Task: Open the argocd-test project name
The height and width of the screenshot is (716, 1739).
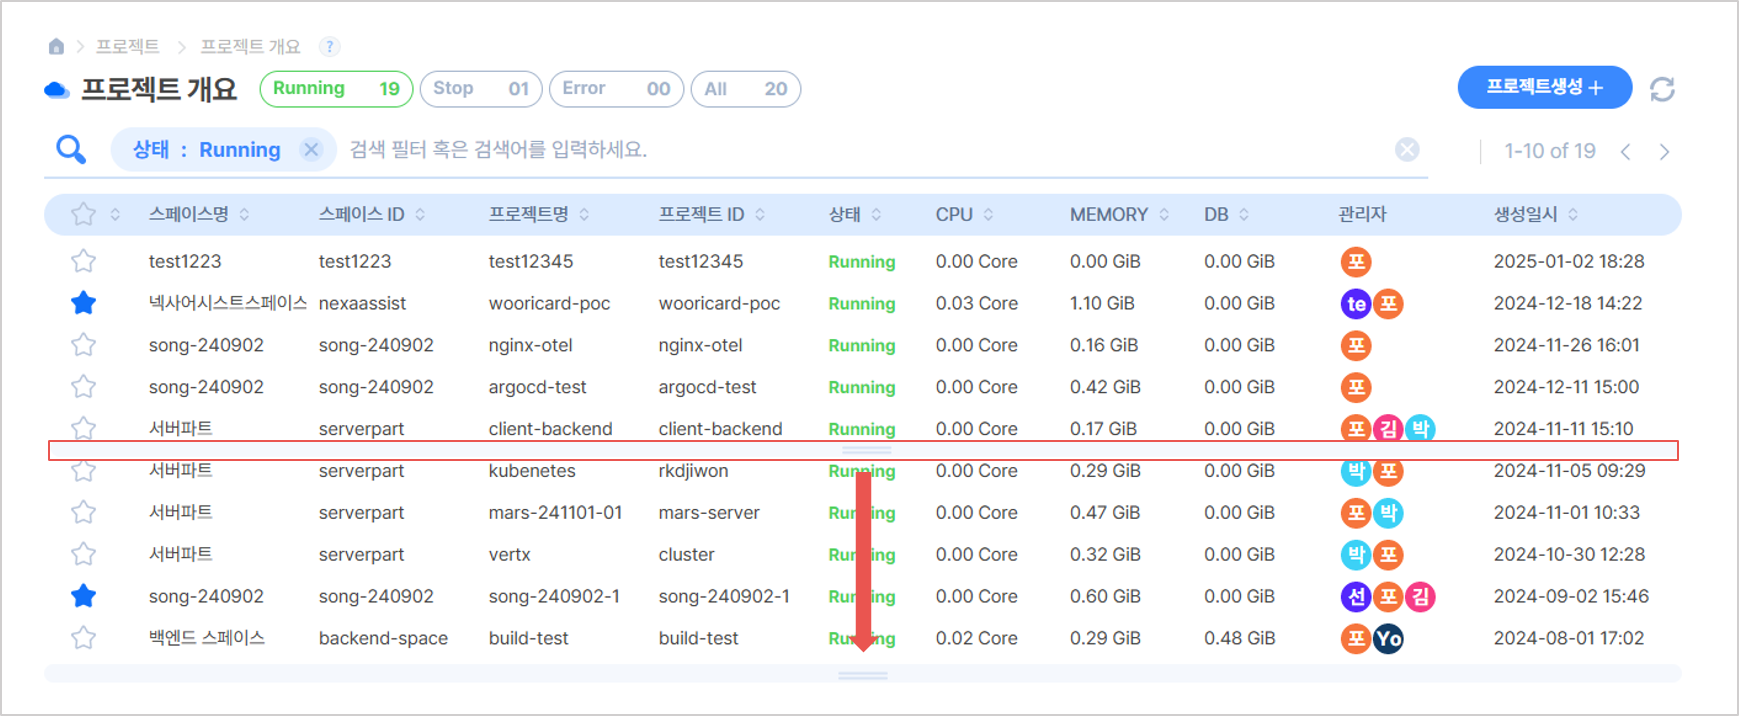Action: [x=537, y=387]
